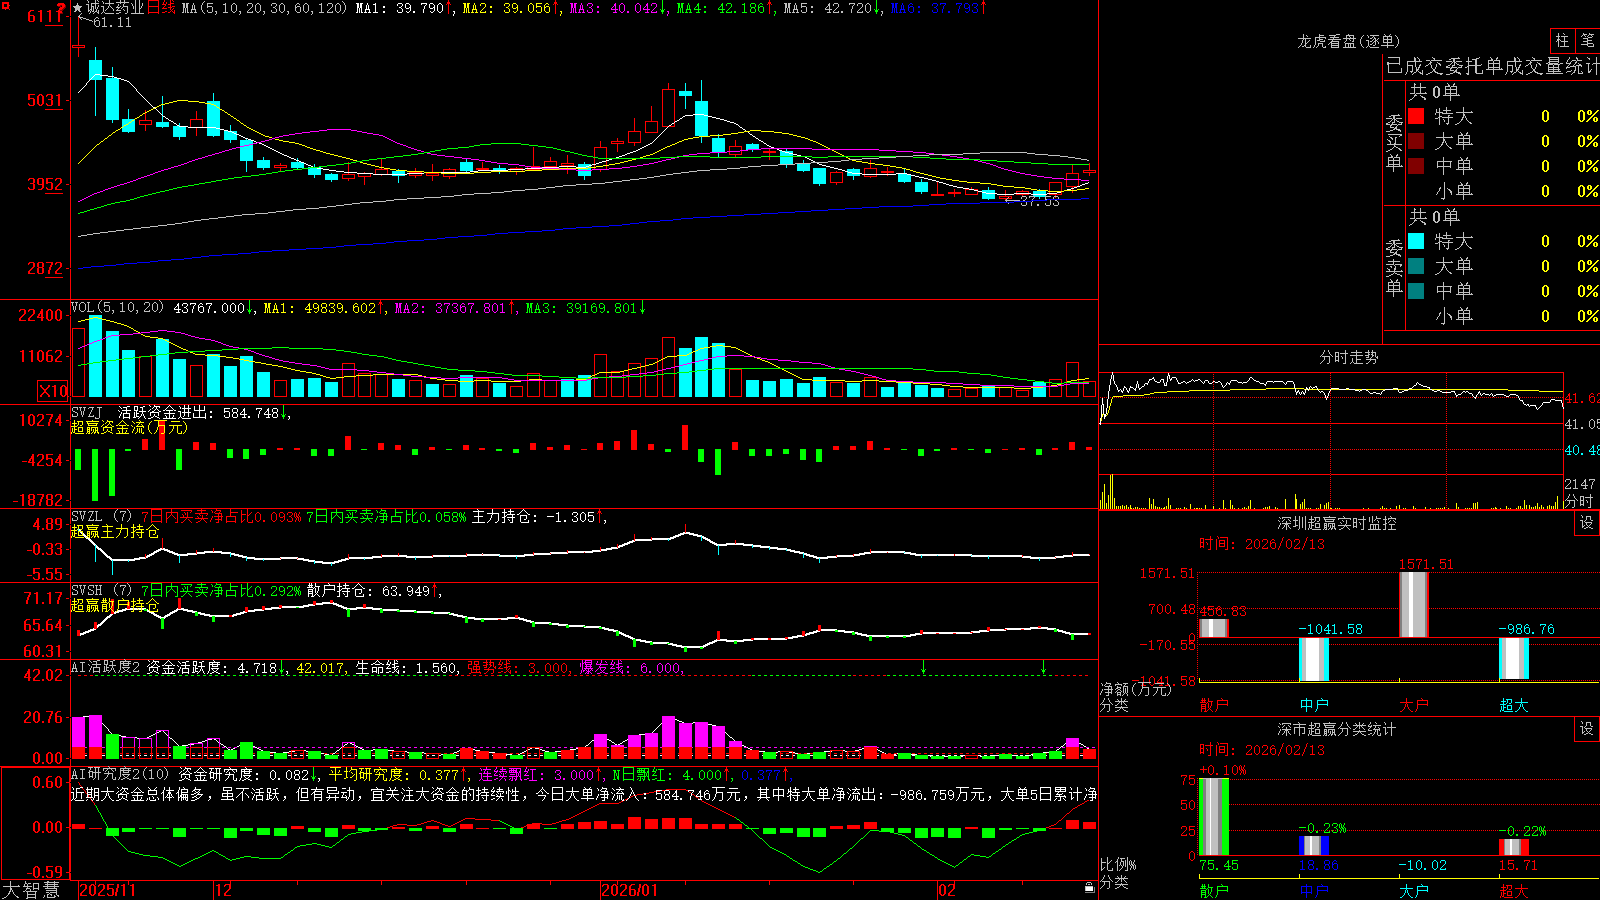Click the star favorite icon beside 诚达药业
Screen dimensions: 1600x900
(78, 8)
